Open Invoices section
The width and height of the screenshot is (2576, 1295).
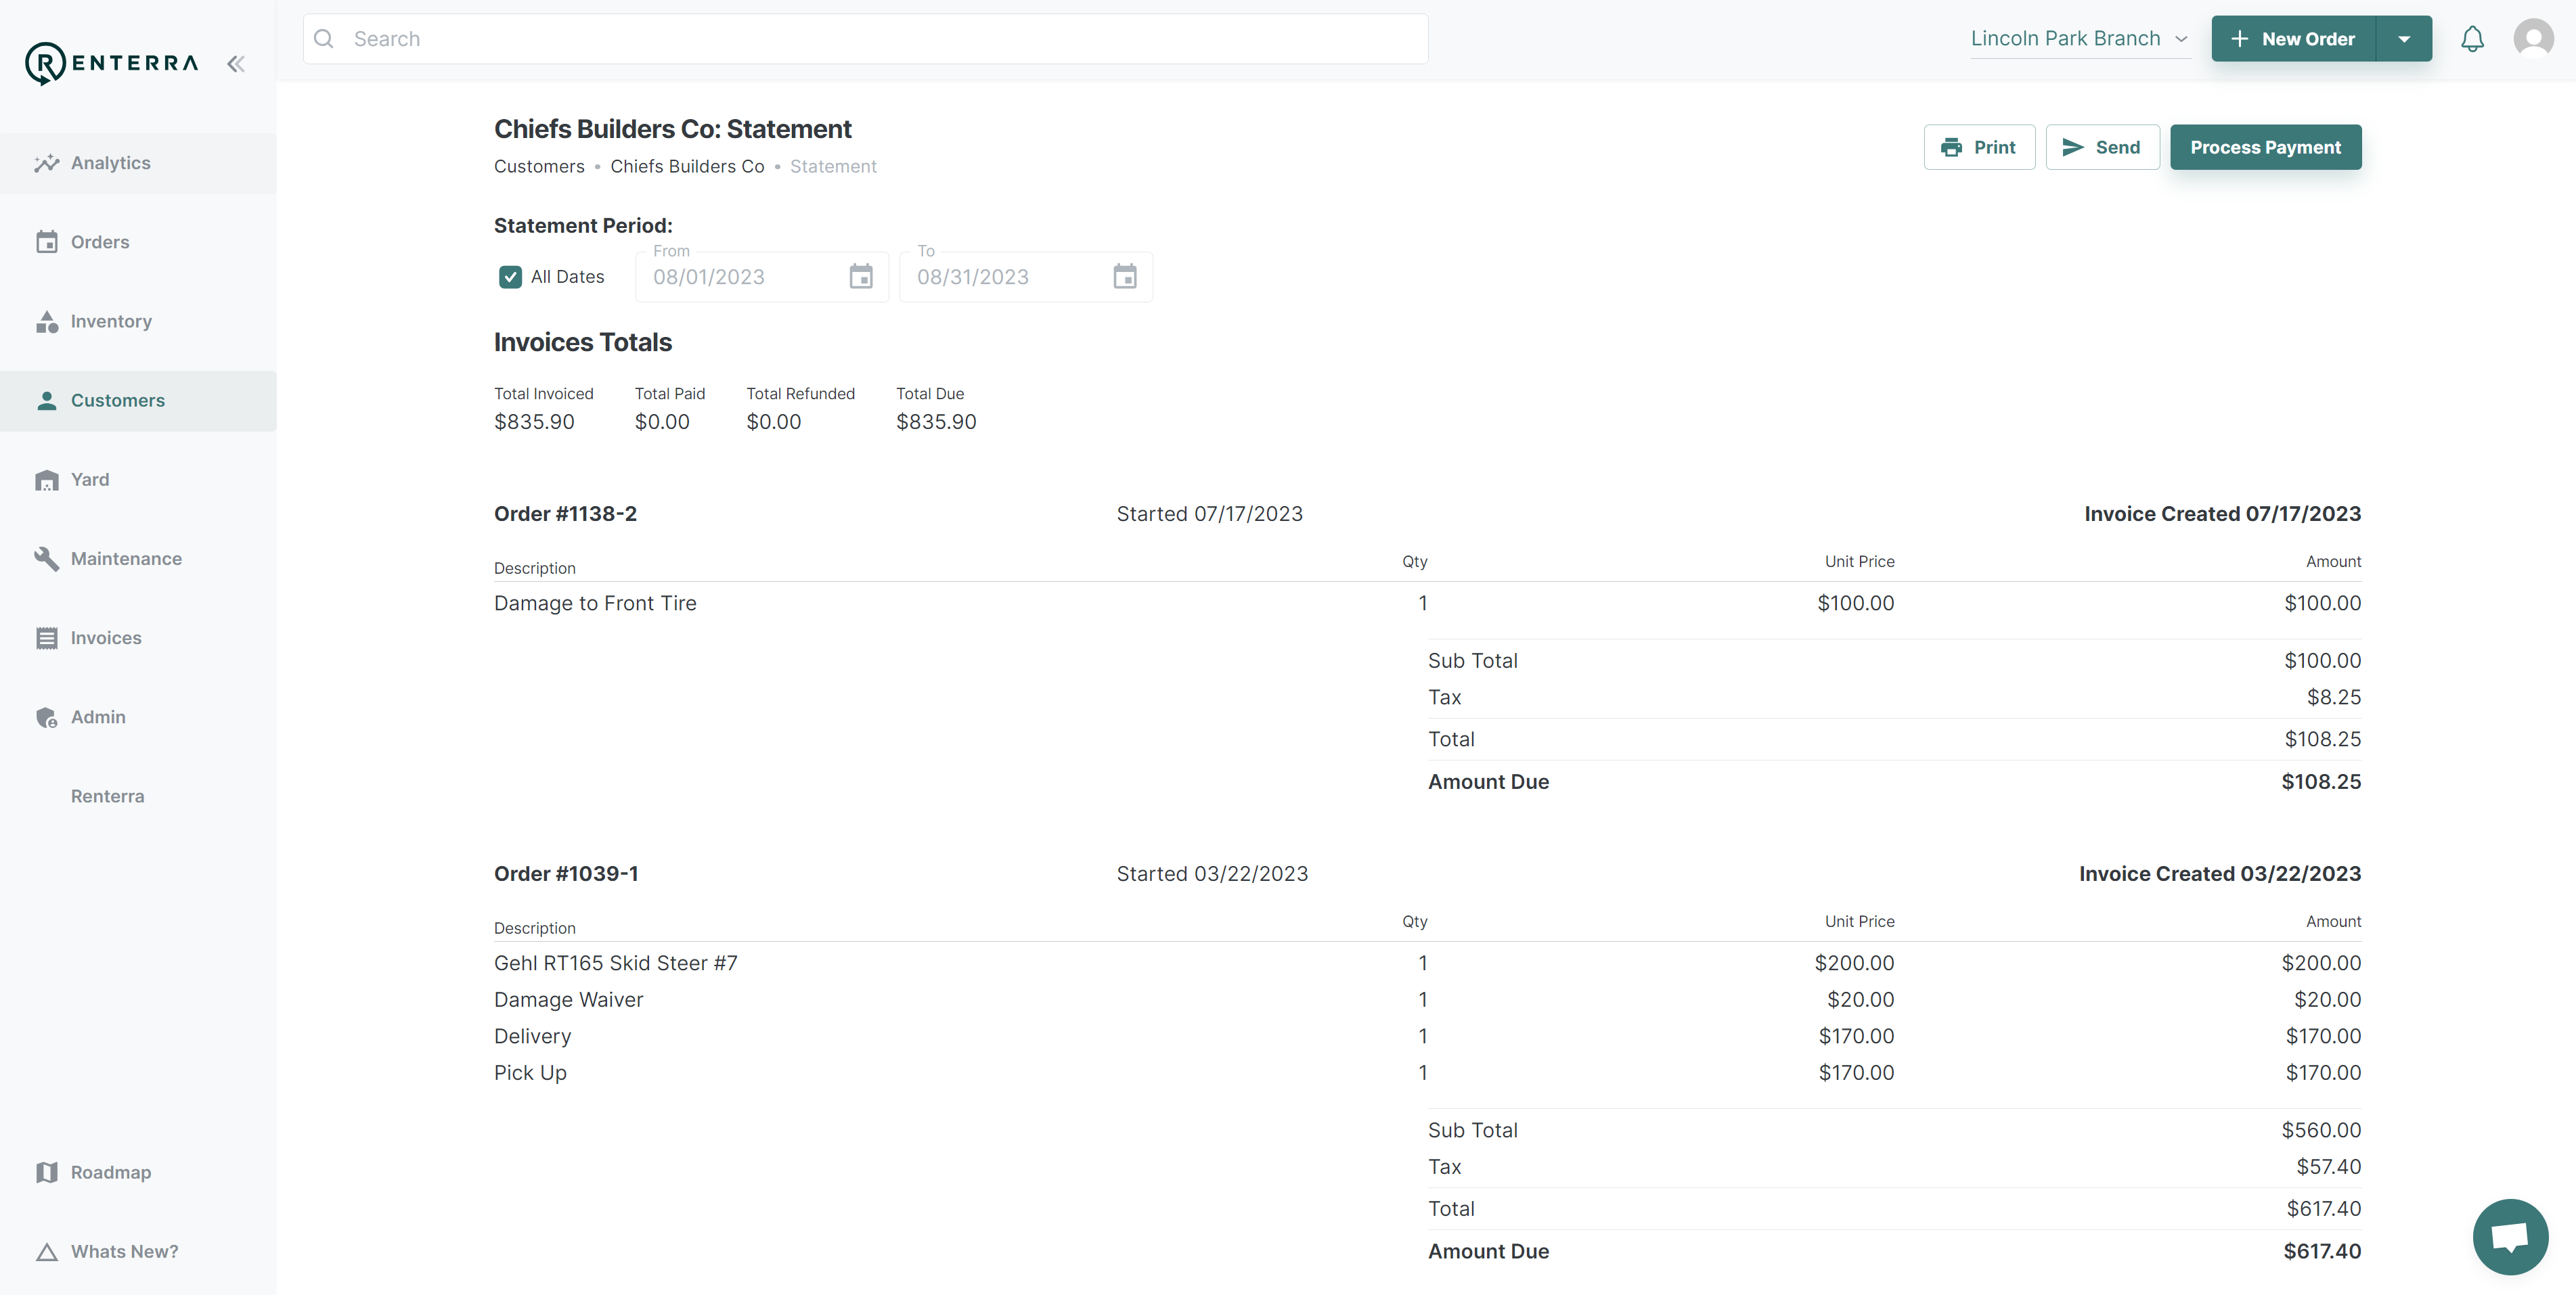pos(138,638)
